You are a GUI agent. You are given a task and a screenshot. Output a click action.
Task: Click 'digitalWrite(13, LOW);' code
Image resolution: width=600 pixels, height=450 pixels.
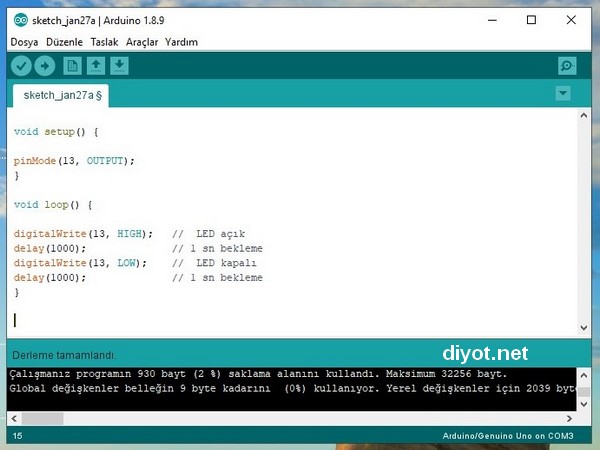pos(80,263)
